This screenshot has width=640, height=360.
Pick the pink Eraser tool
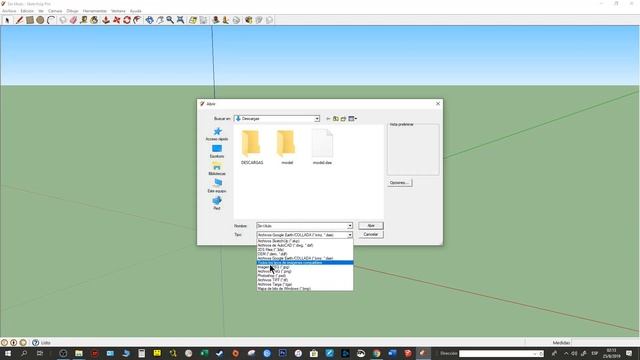(x=73, y=20)
